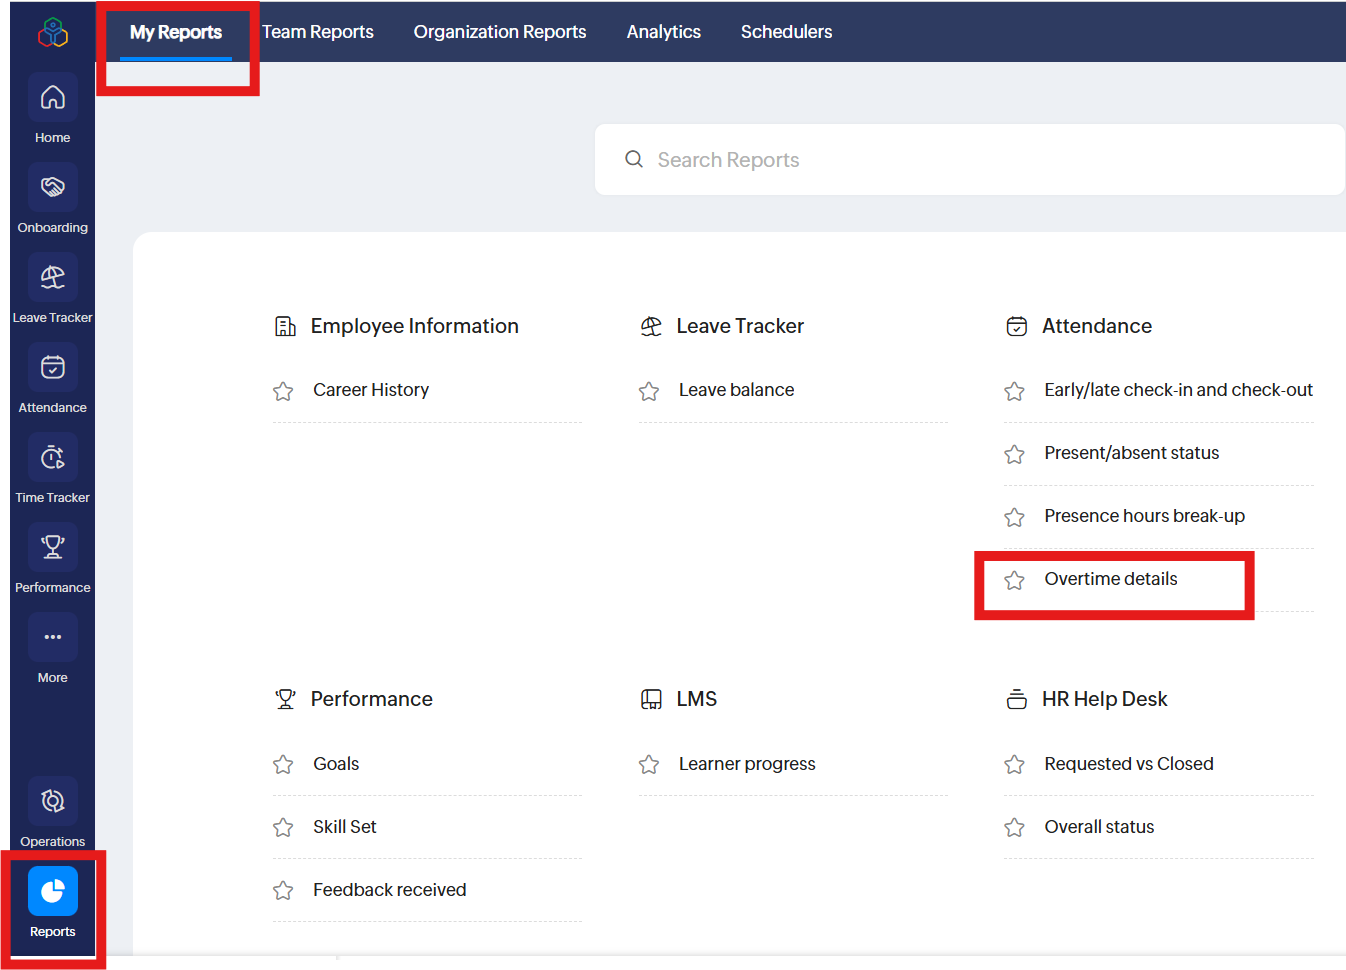Click the Reports pie chart icon

(x=52, y=891)
